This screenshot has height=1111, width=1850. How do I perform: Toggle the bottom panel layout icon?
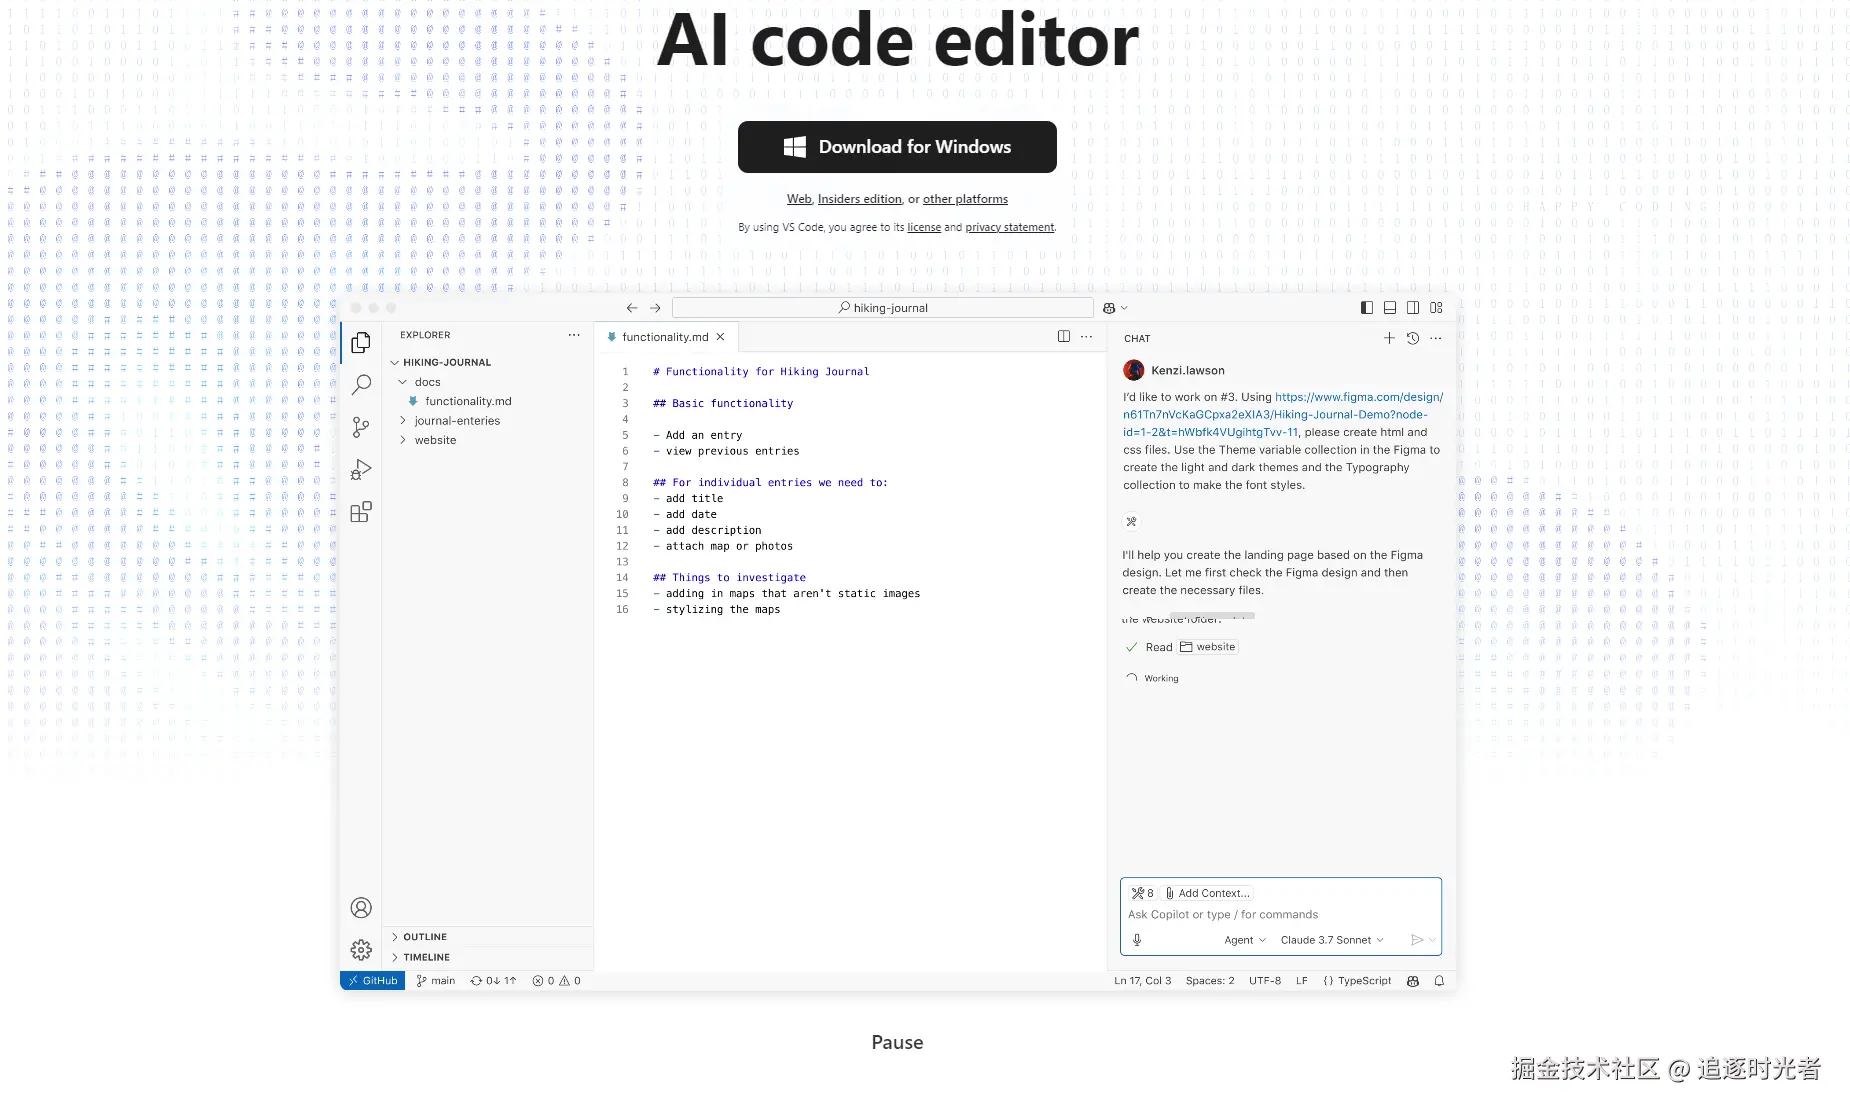(x=1390, y=308)
